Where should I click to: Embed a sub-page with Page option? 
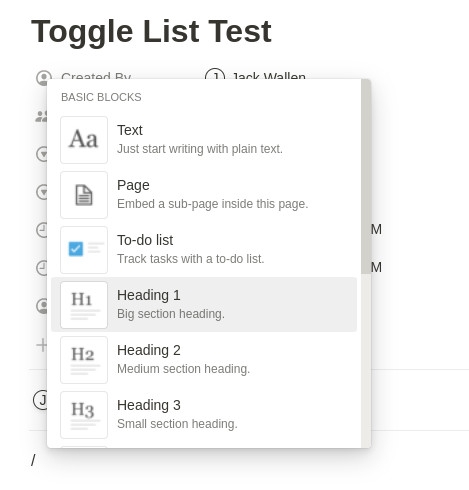[204, 194]
